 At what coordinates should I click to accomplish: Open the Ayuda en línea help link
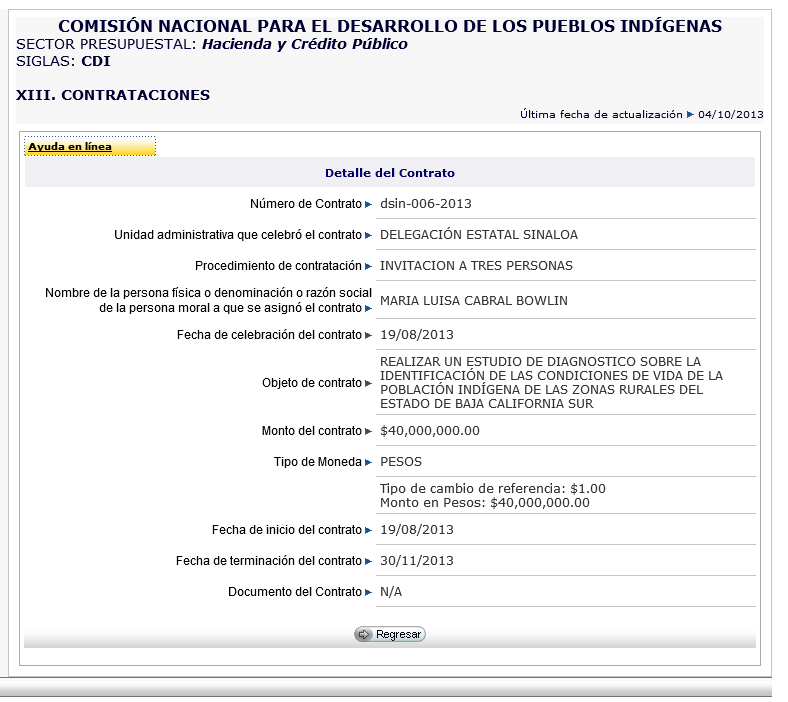pyautogui.click(x=70, y=147)
